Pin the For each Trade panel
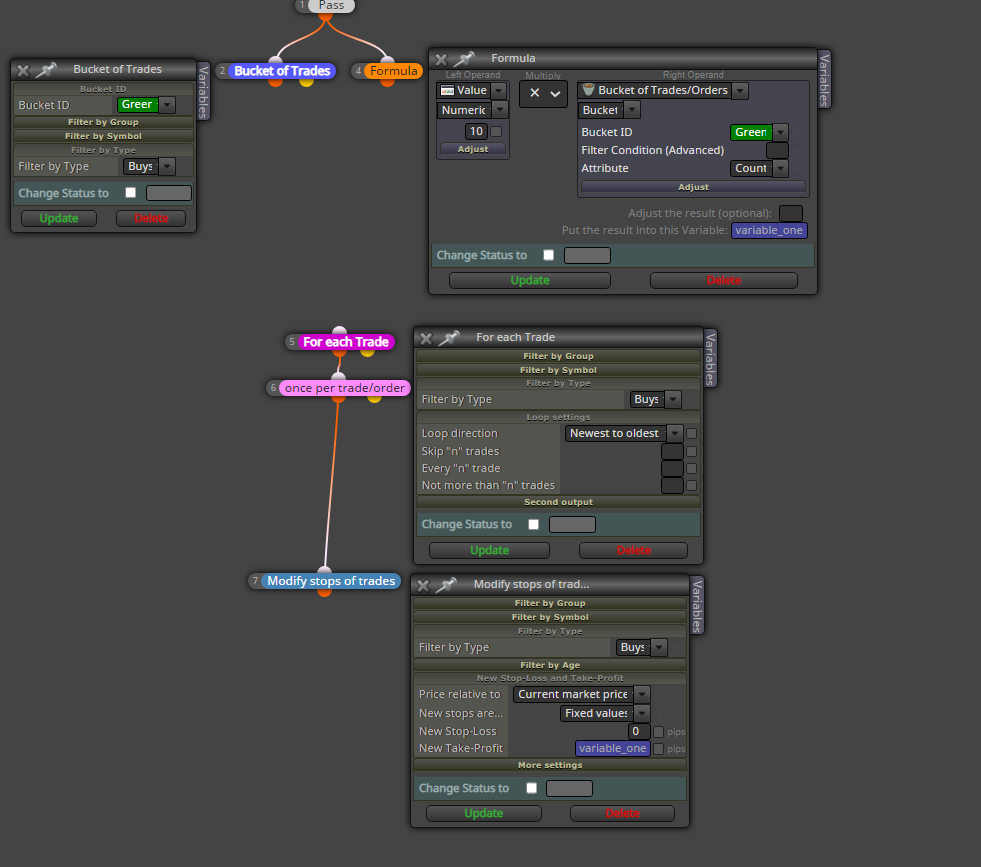 [449, 338]
